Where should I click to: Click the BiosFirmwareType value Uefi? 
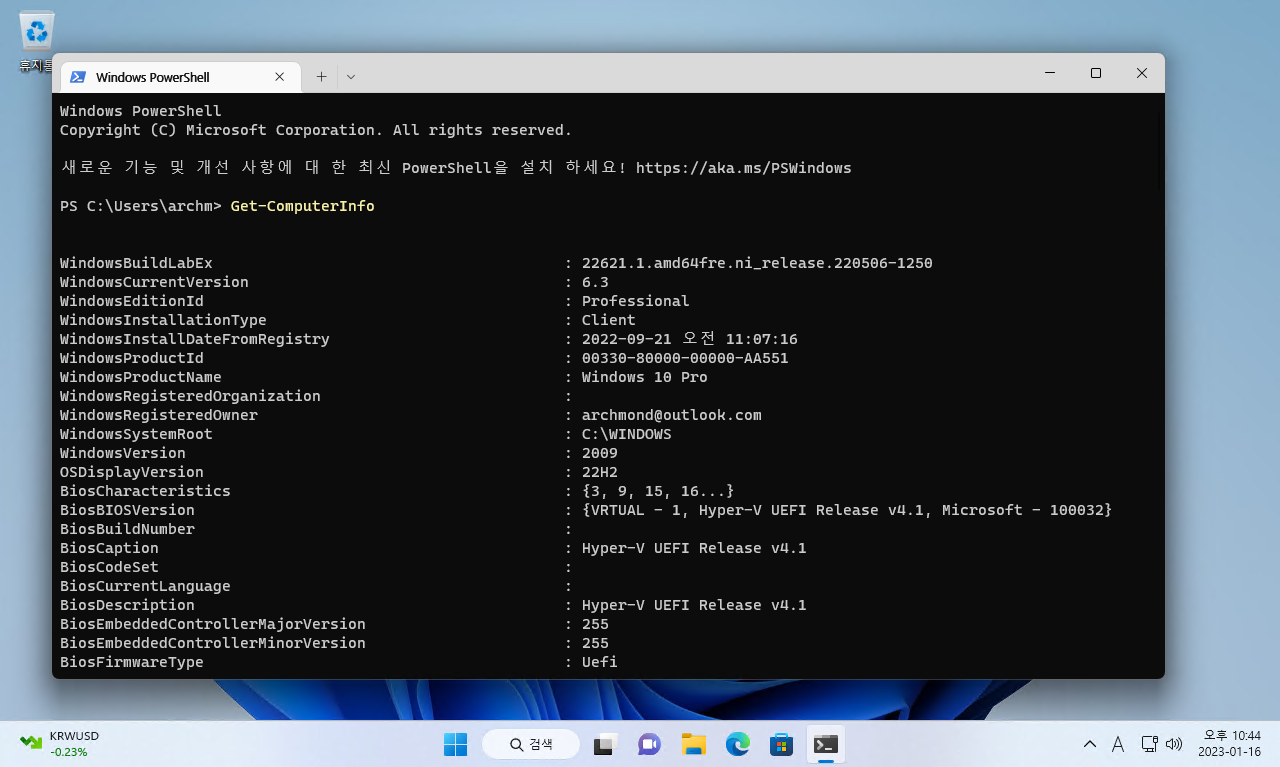pos(599,662)
